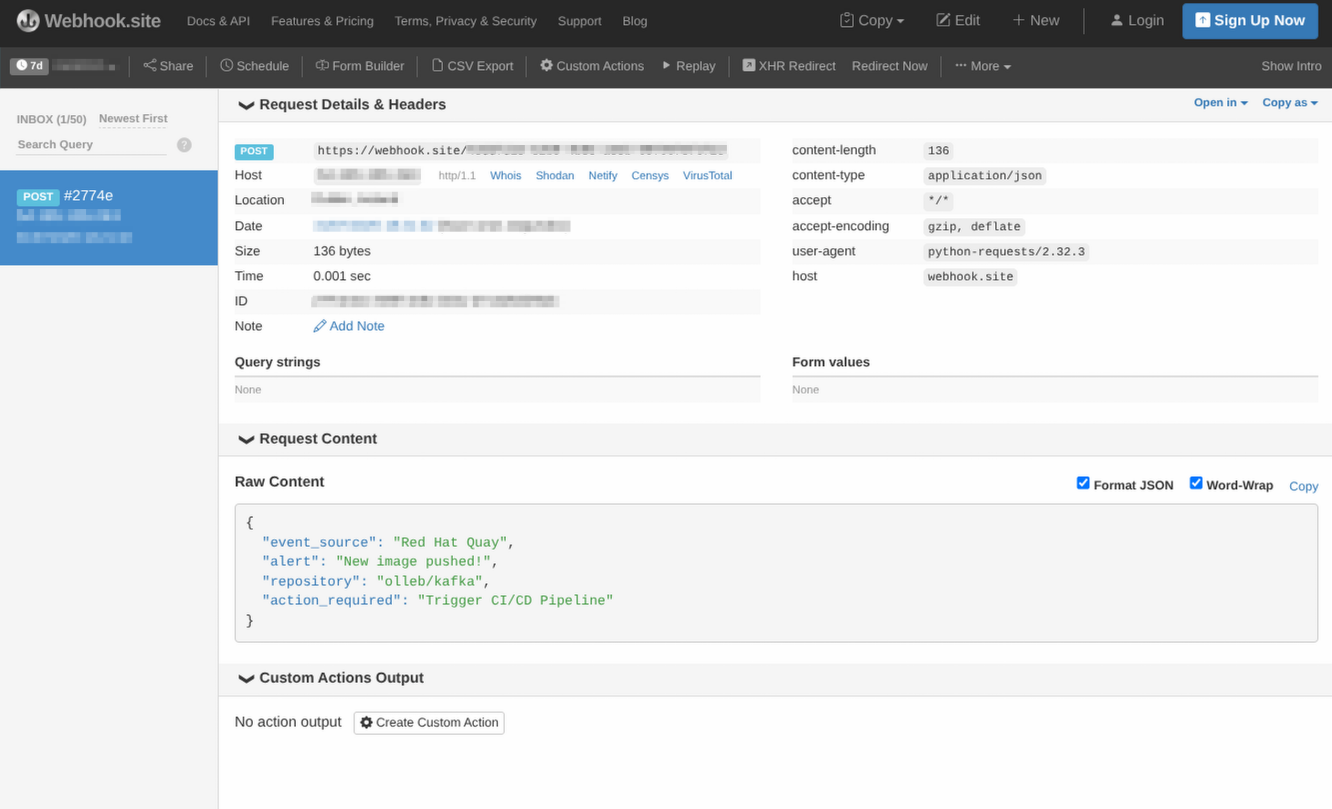
Task: Open Features & Pricing
Action: [322, 21]
